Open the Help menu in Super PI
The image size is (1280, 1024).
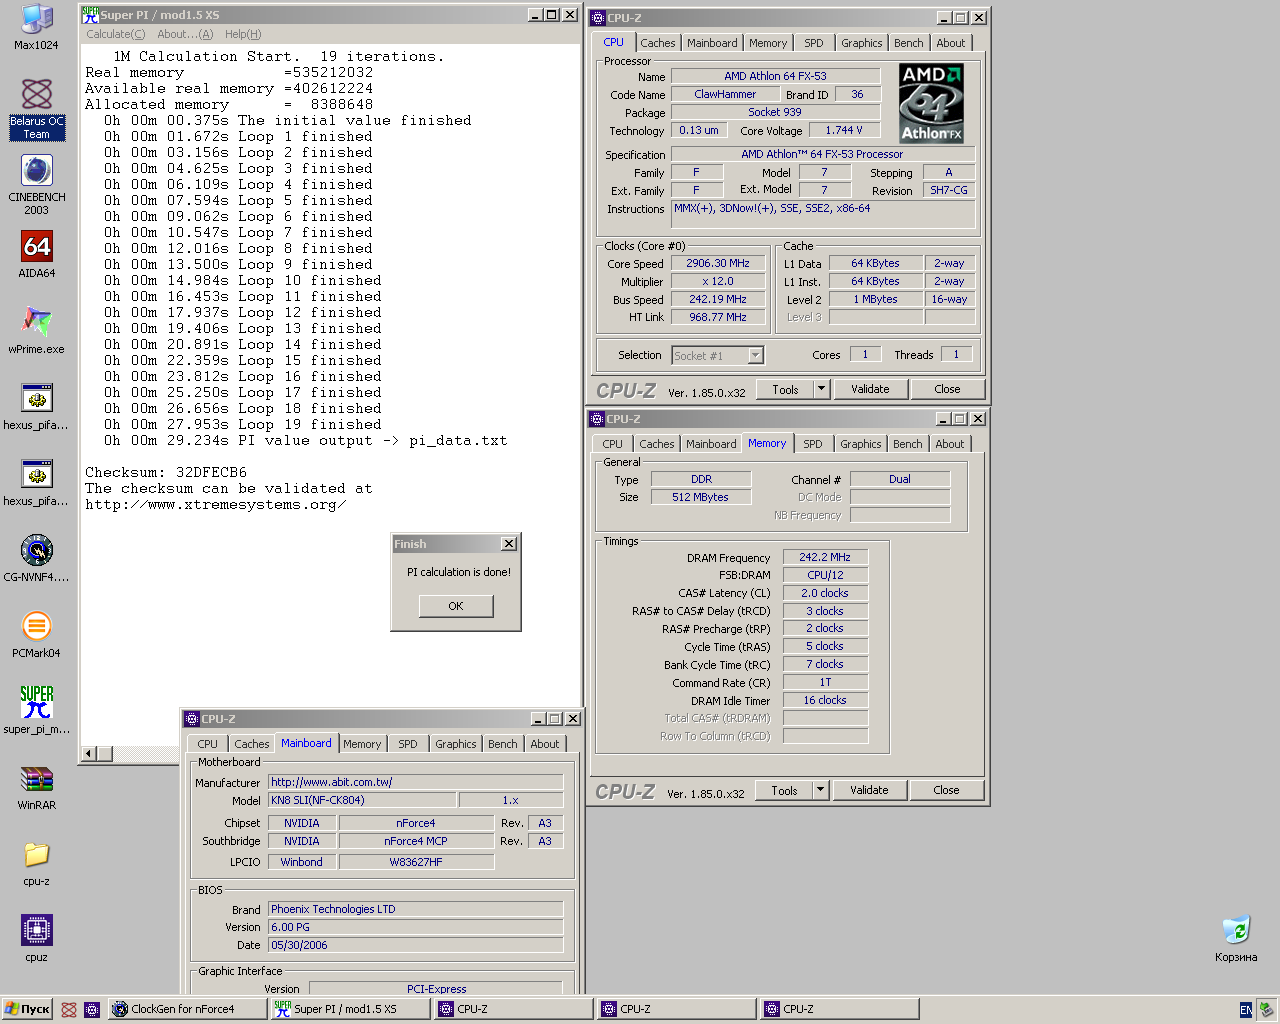click(x=243, y=34)
